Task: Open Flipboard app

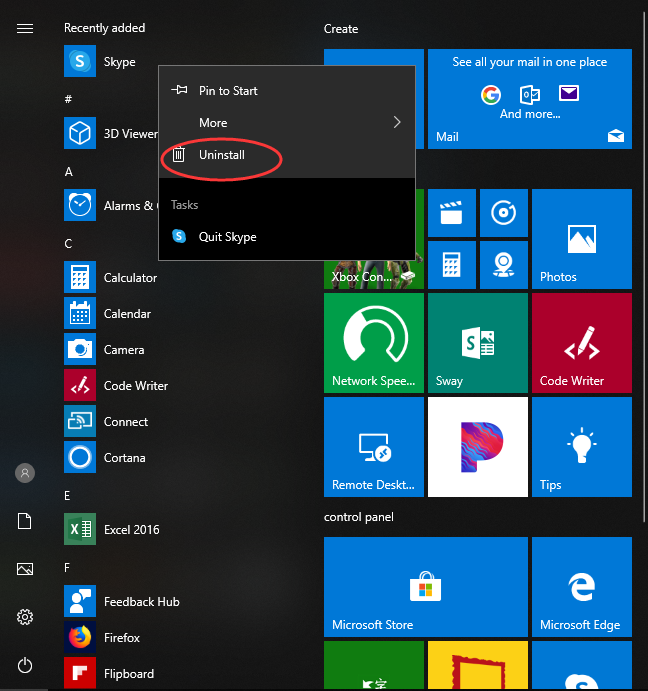Action: (109, 673)
